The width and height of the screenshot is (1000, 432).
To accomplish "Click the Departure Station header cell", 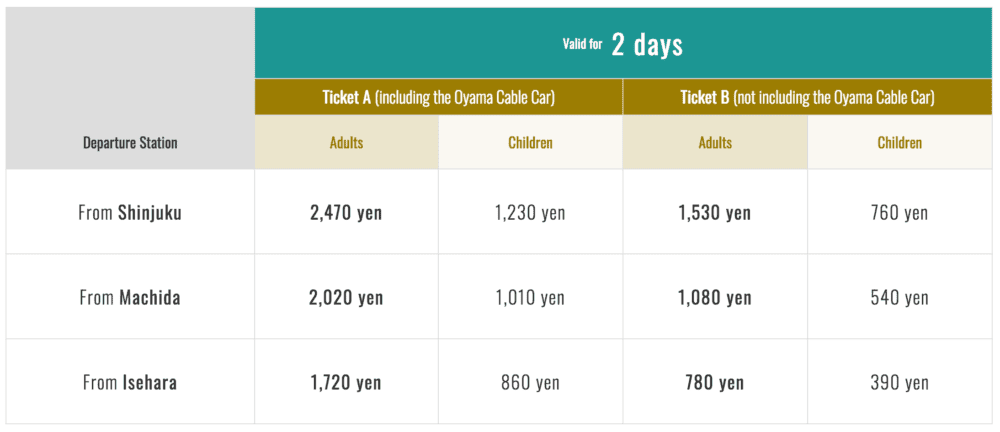I will coord(130,143).
